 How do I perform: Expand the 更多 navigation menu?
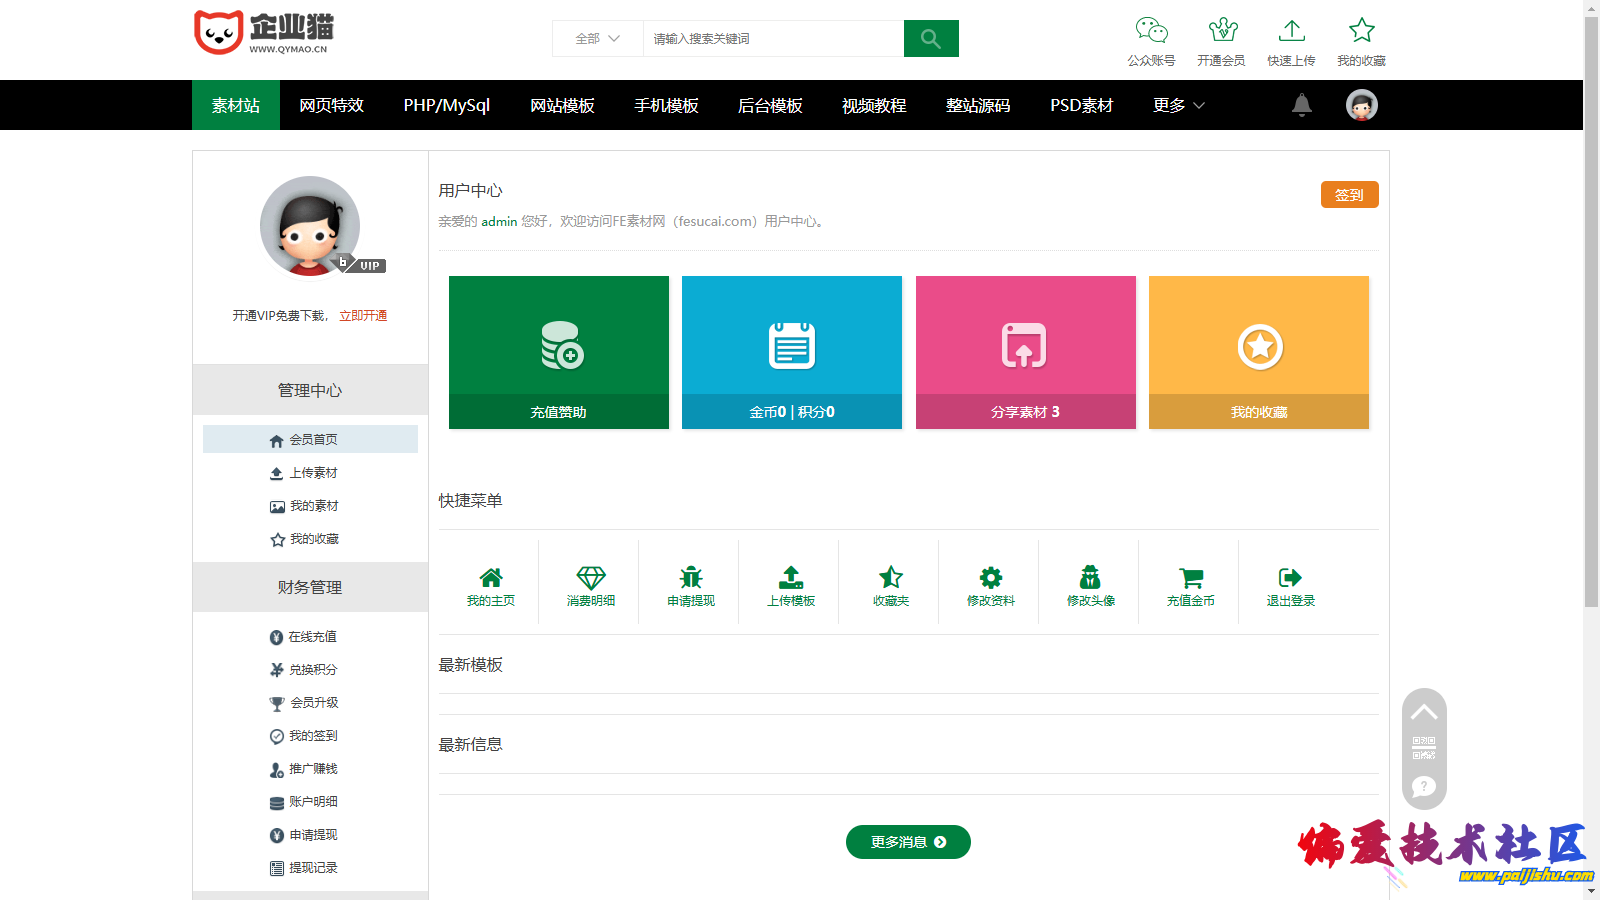tap(1178, 105)
